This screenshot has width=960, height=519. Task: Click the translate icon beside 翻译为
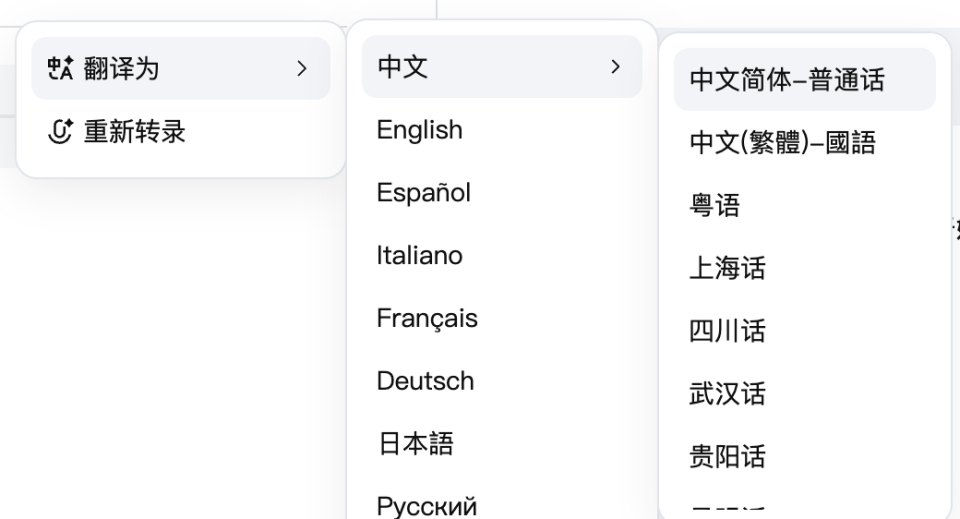pos(61,68)
